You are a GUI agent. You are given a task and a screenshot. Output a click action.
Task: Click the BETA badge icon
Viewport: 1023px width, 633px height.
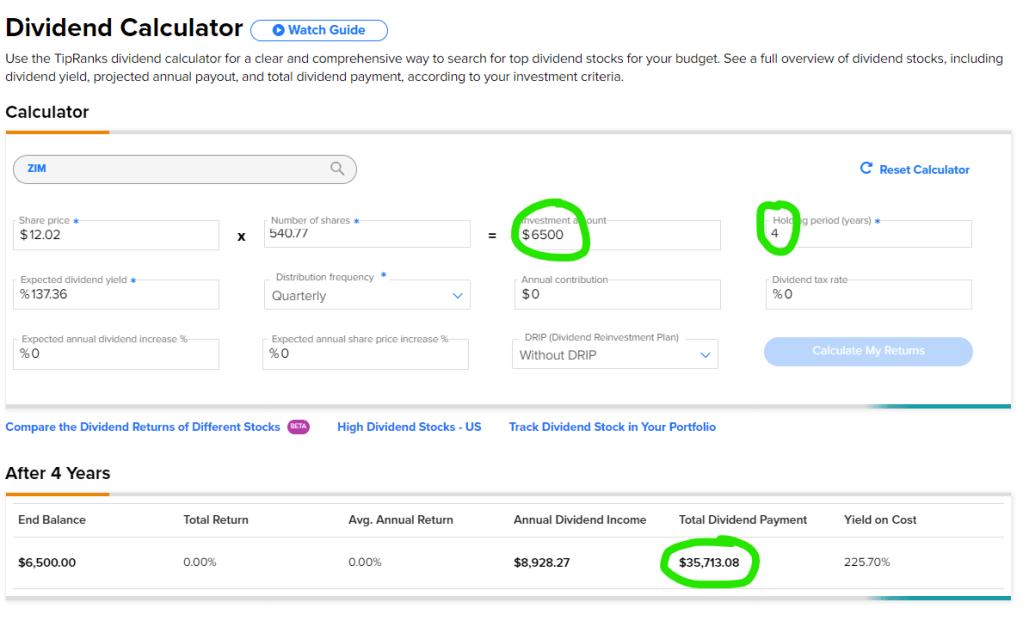(x=298, y=427)
